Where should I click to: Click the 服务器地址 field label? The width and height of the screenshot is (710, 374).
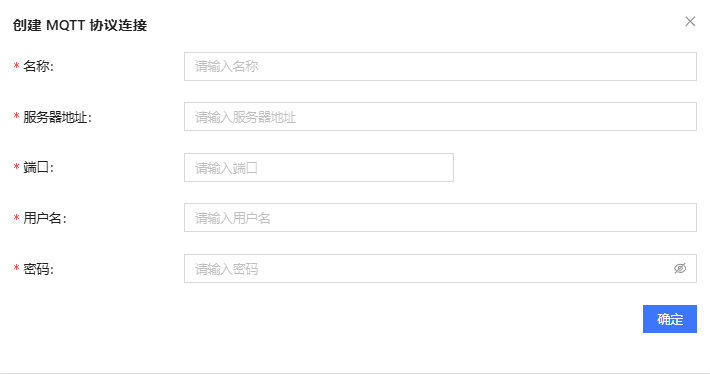(x=57, y=117)
